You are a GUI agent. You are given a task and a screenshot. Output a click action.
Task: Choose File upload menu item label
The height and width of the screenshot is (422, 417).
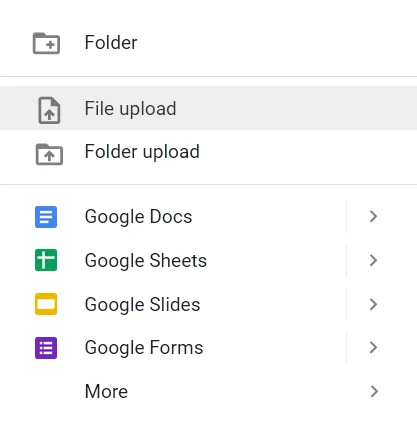(130, 109)
